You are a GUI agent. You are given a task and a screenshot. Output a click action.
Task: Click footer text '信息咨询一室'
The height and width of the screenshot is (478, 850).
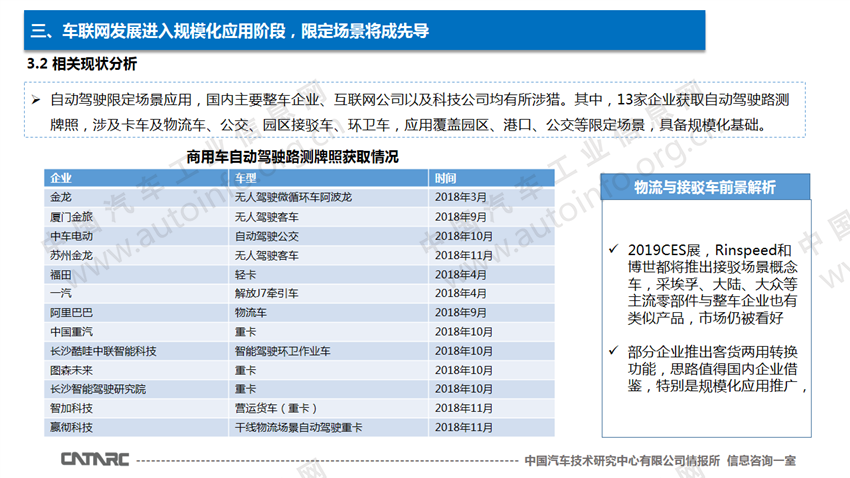[x=761, y=461]
